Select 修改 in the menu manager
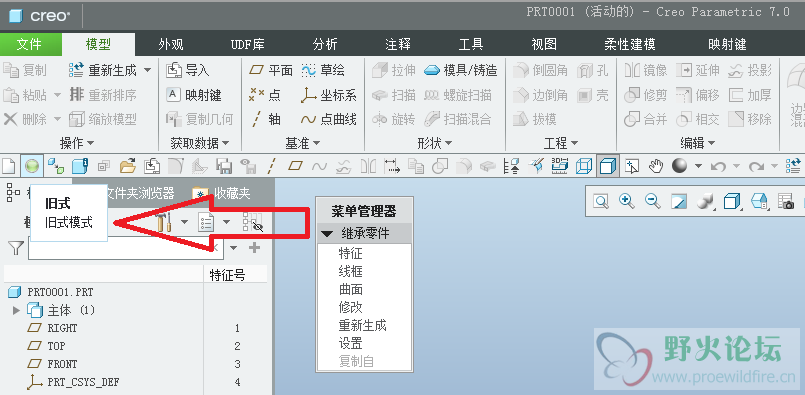805x395 pixels. (x=351, y=308)
